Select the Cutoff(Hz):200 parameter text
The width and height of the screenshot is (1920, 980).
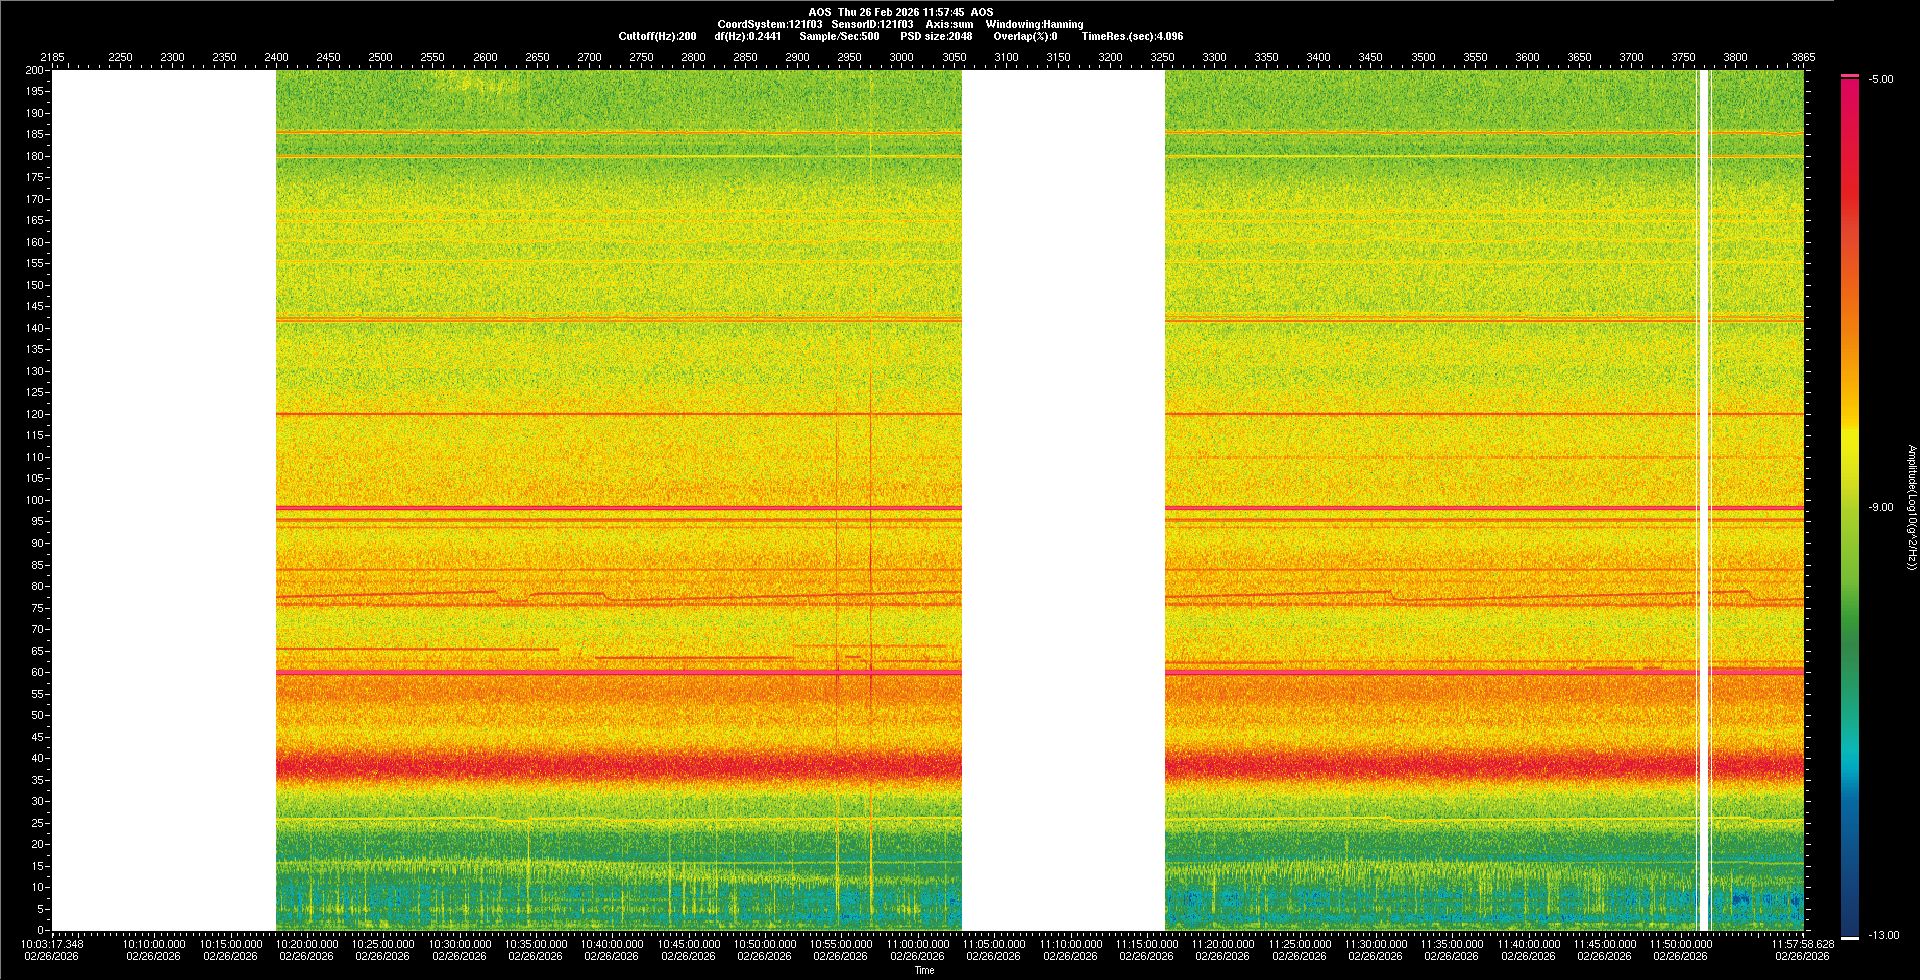(x=657, y=36)
